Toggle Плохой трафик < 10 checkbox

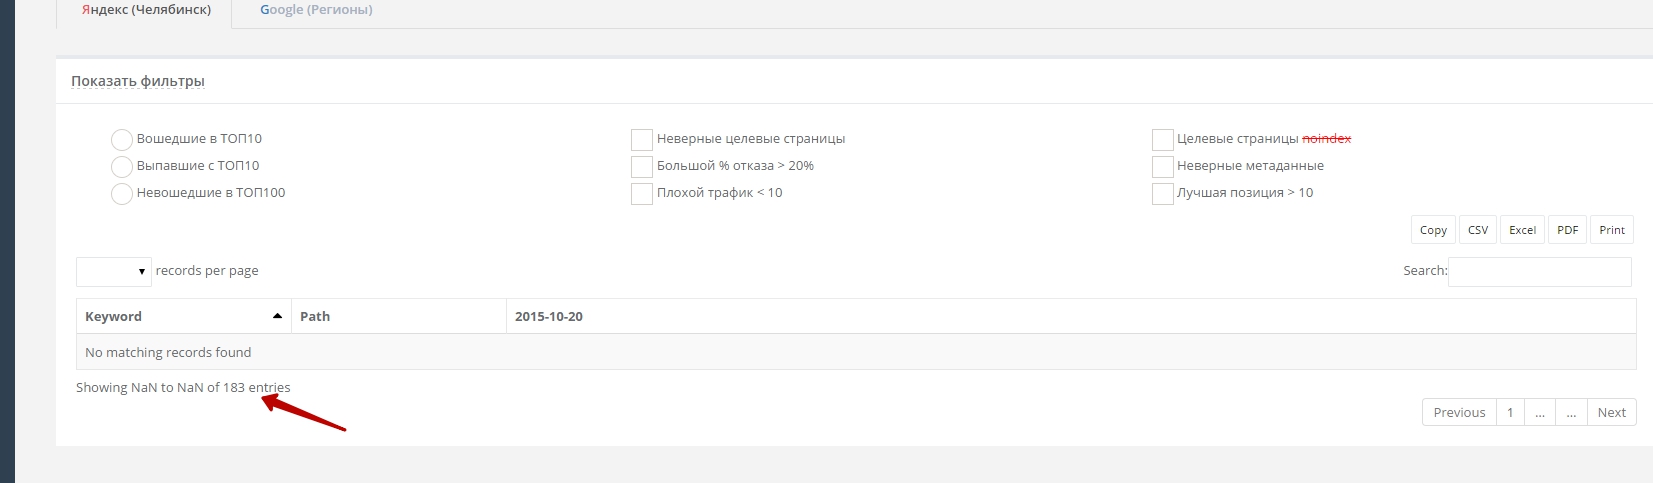click(642, 193)
